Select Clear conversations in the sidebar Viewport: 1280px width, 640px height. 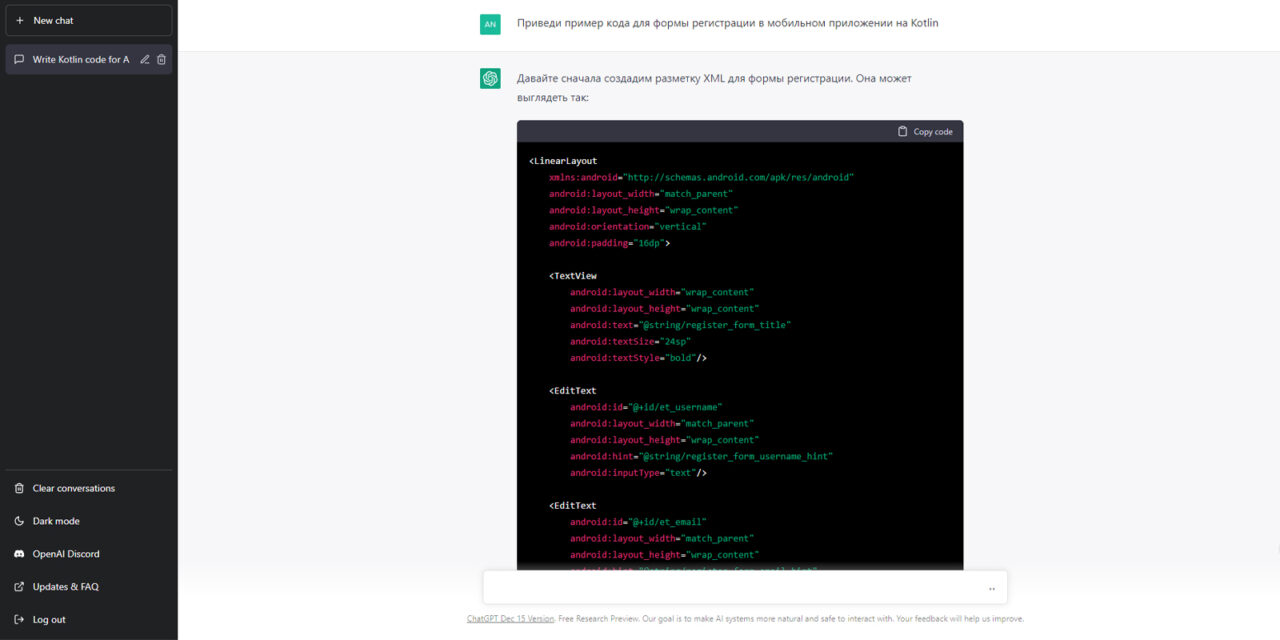tap(89, 488)
